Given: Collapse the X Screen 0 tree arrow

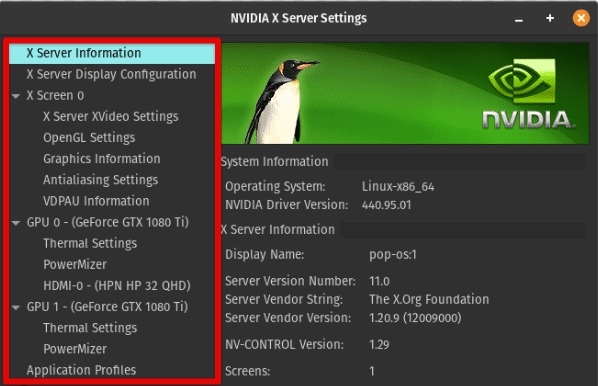Looking at the screenshot, I should point(16,96).
